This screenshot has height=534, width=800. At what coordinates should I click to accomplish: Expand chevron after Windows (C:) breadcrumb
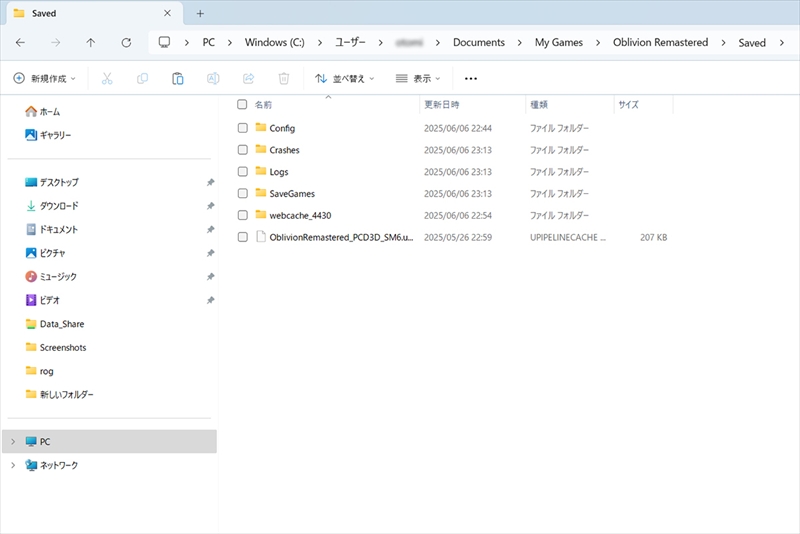pos(320,43)
